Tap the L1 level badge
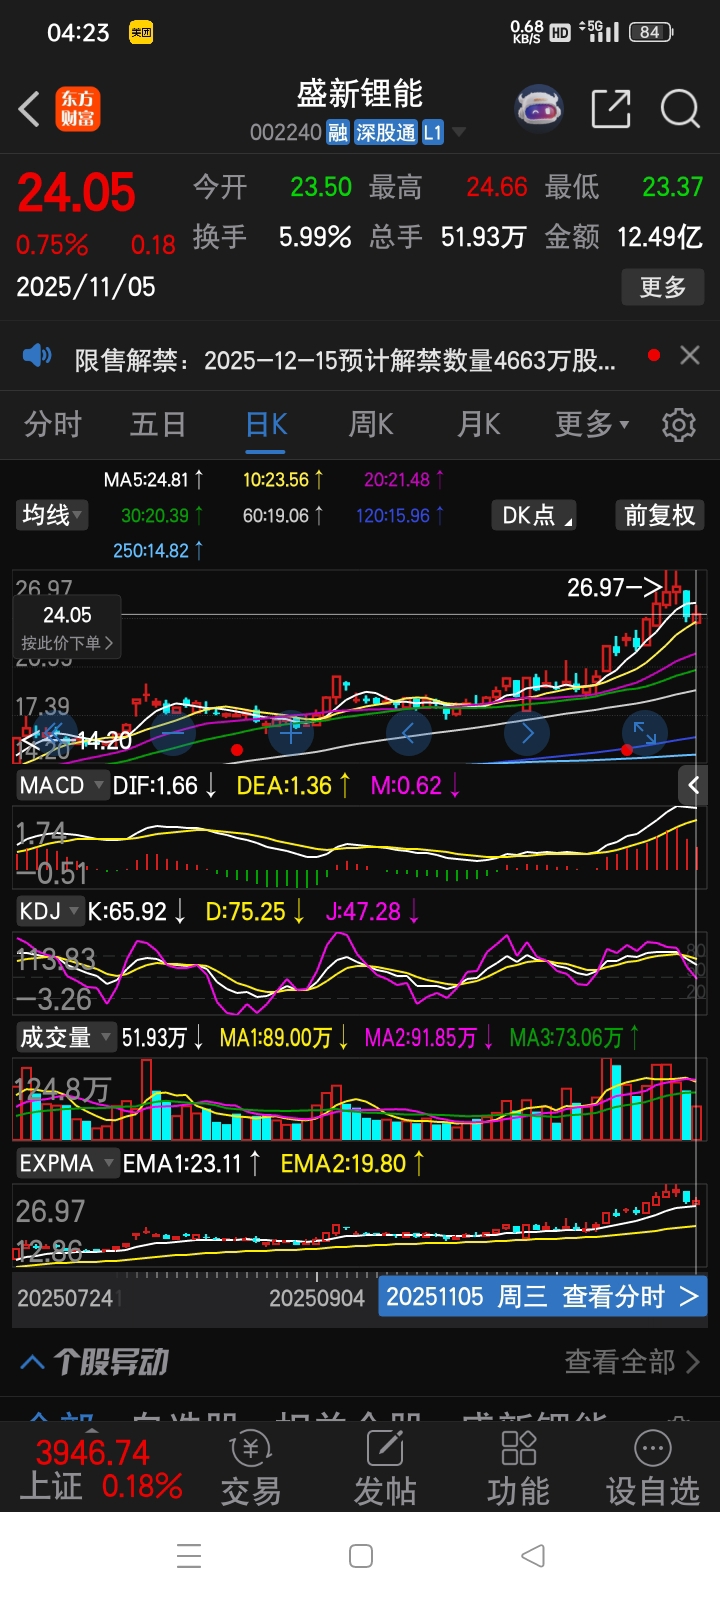The width and height of the screenshot is (720, 1600). (x=433, y=133)
